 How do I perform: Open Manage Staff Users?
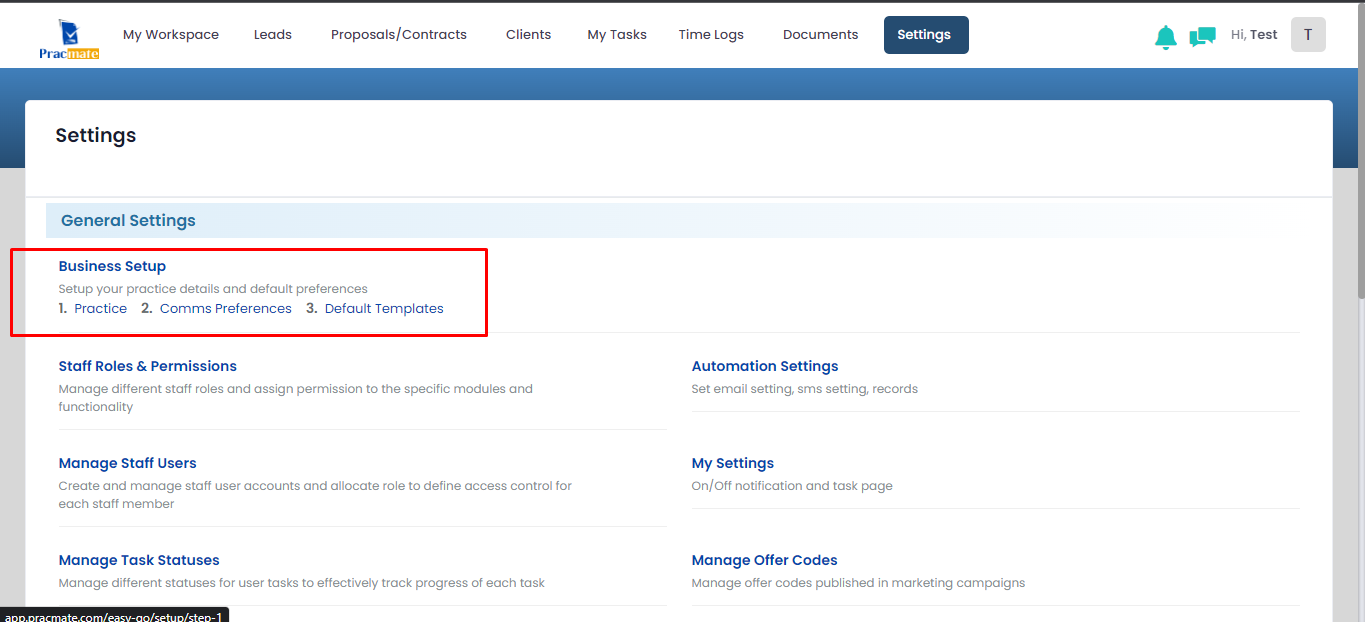click(x=128, y=463)
